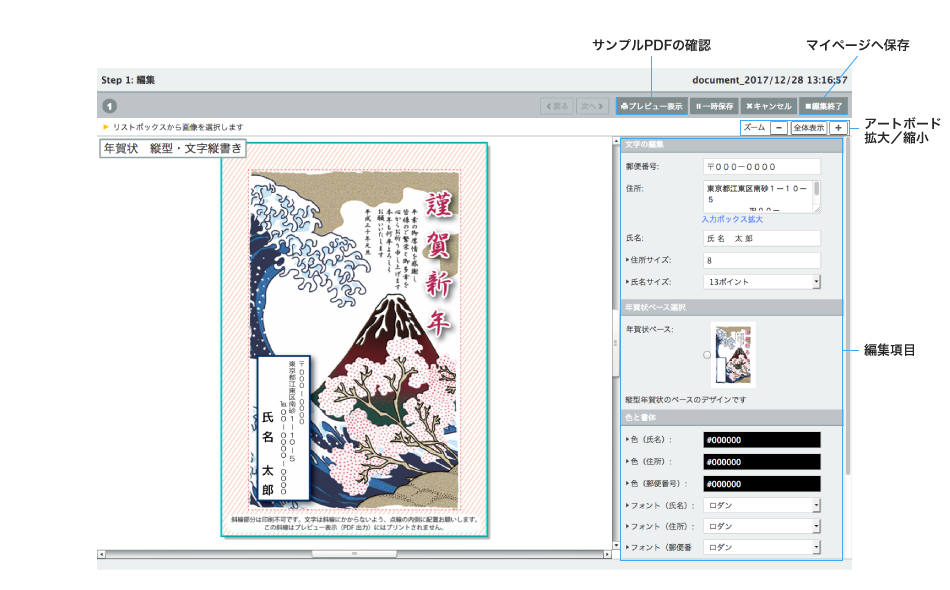Click the canvas horizontal scrollbar right arrow
The width and height of the screenshot is (950, 590).
[x=607, y=554]
